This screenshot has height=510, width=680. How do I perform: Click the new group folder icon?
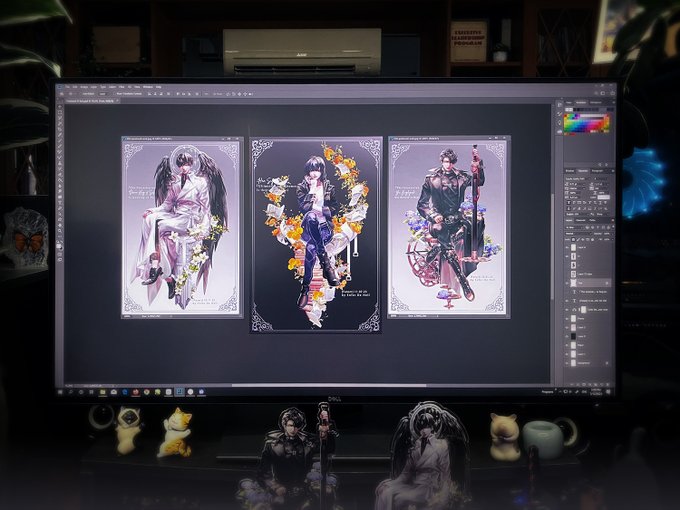click(x=596, y=385)
